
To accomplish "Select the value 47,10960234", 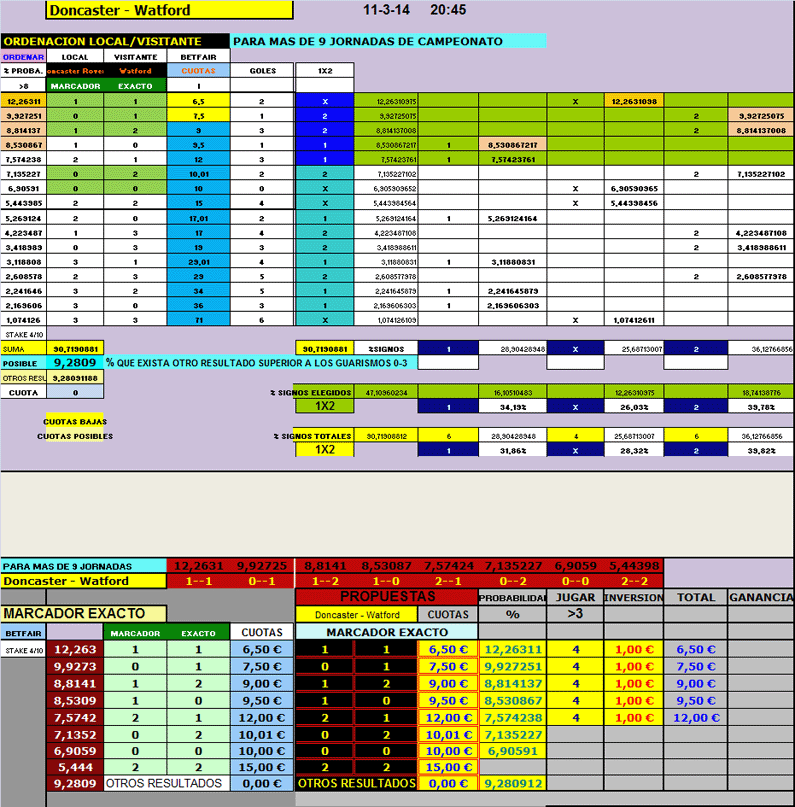I will [386, 393].
